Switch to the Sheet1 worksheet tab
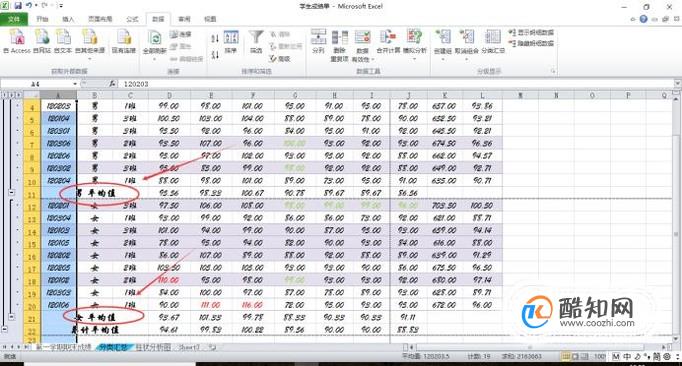The image size is (682, 366). 189,347
